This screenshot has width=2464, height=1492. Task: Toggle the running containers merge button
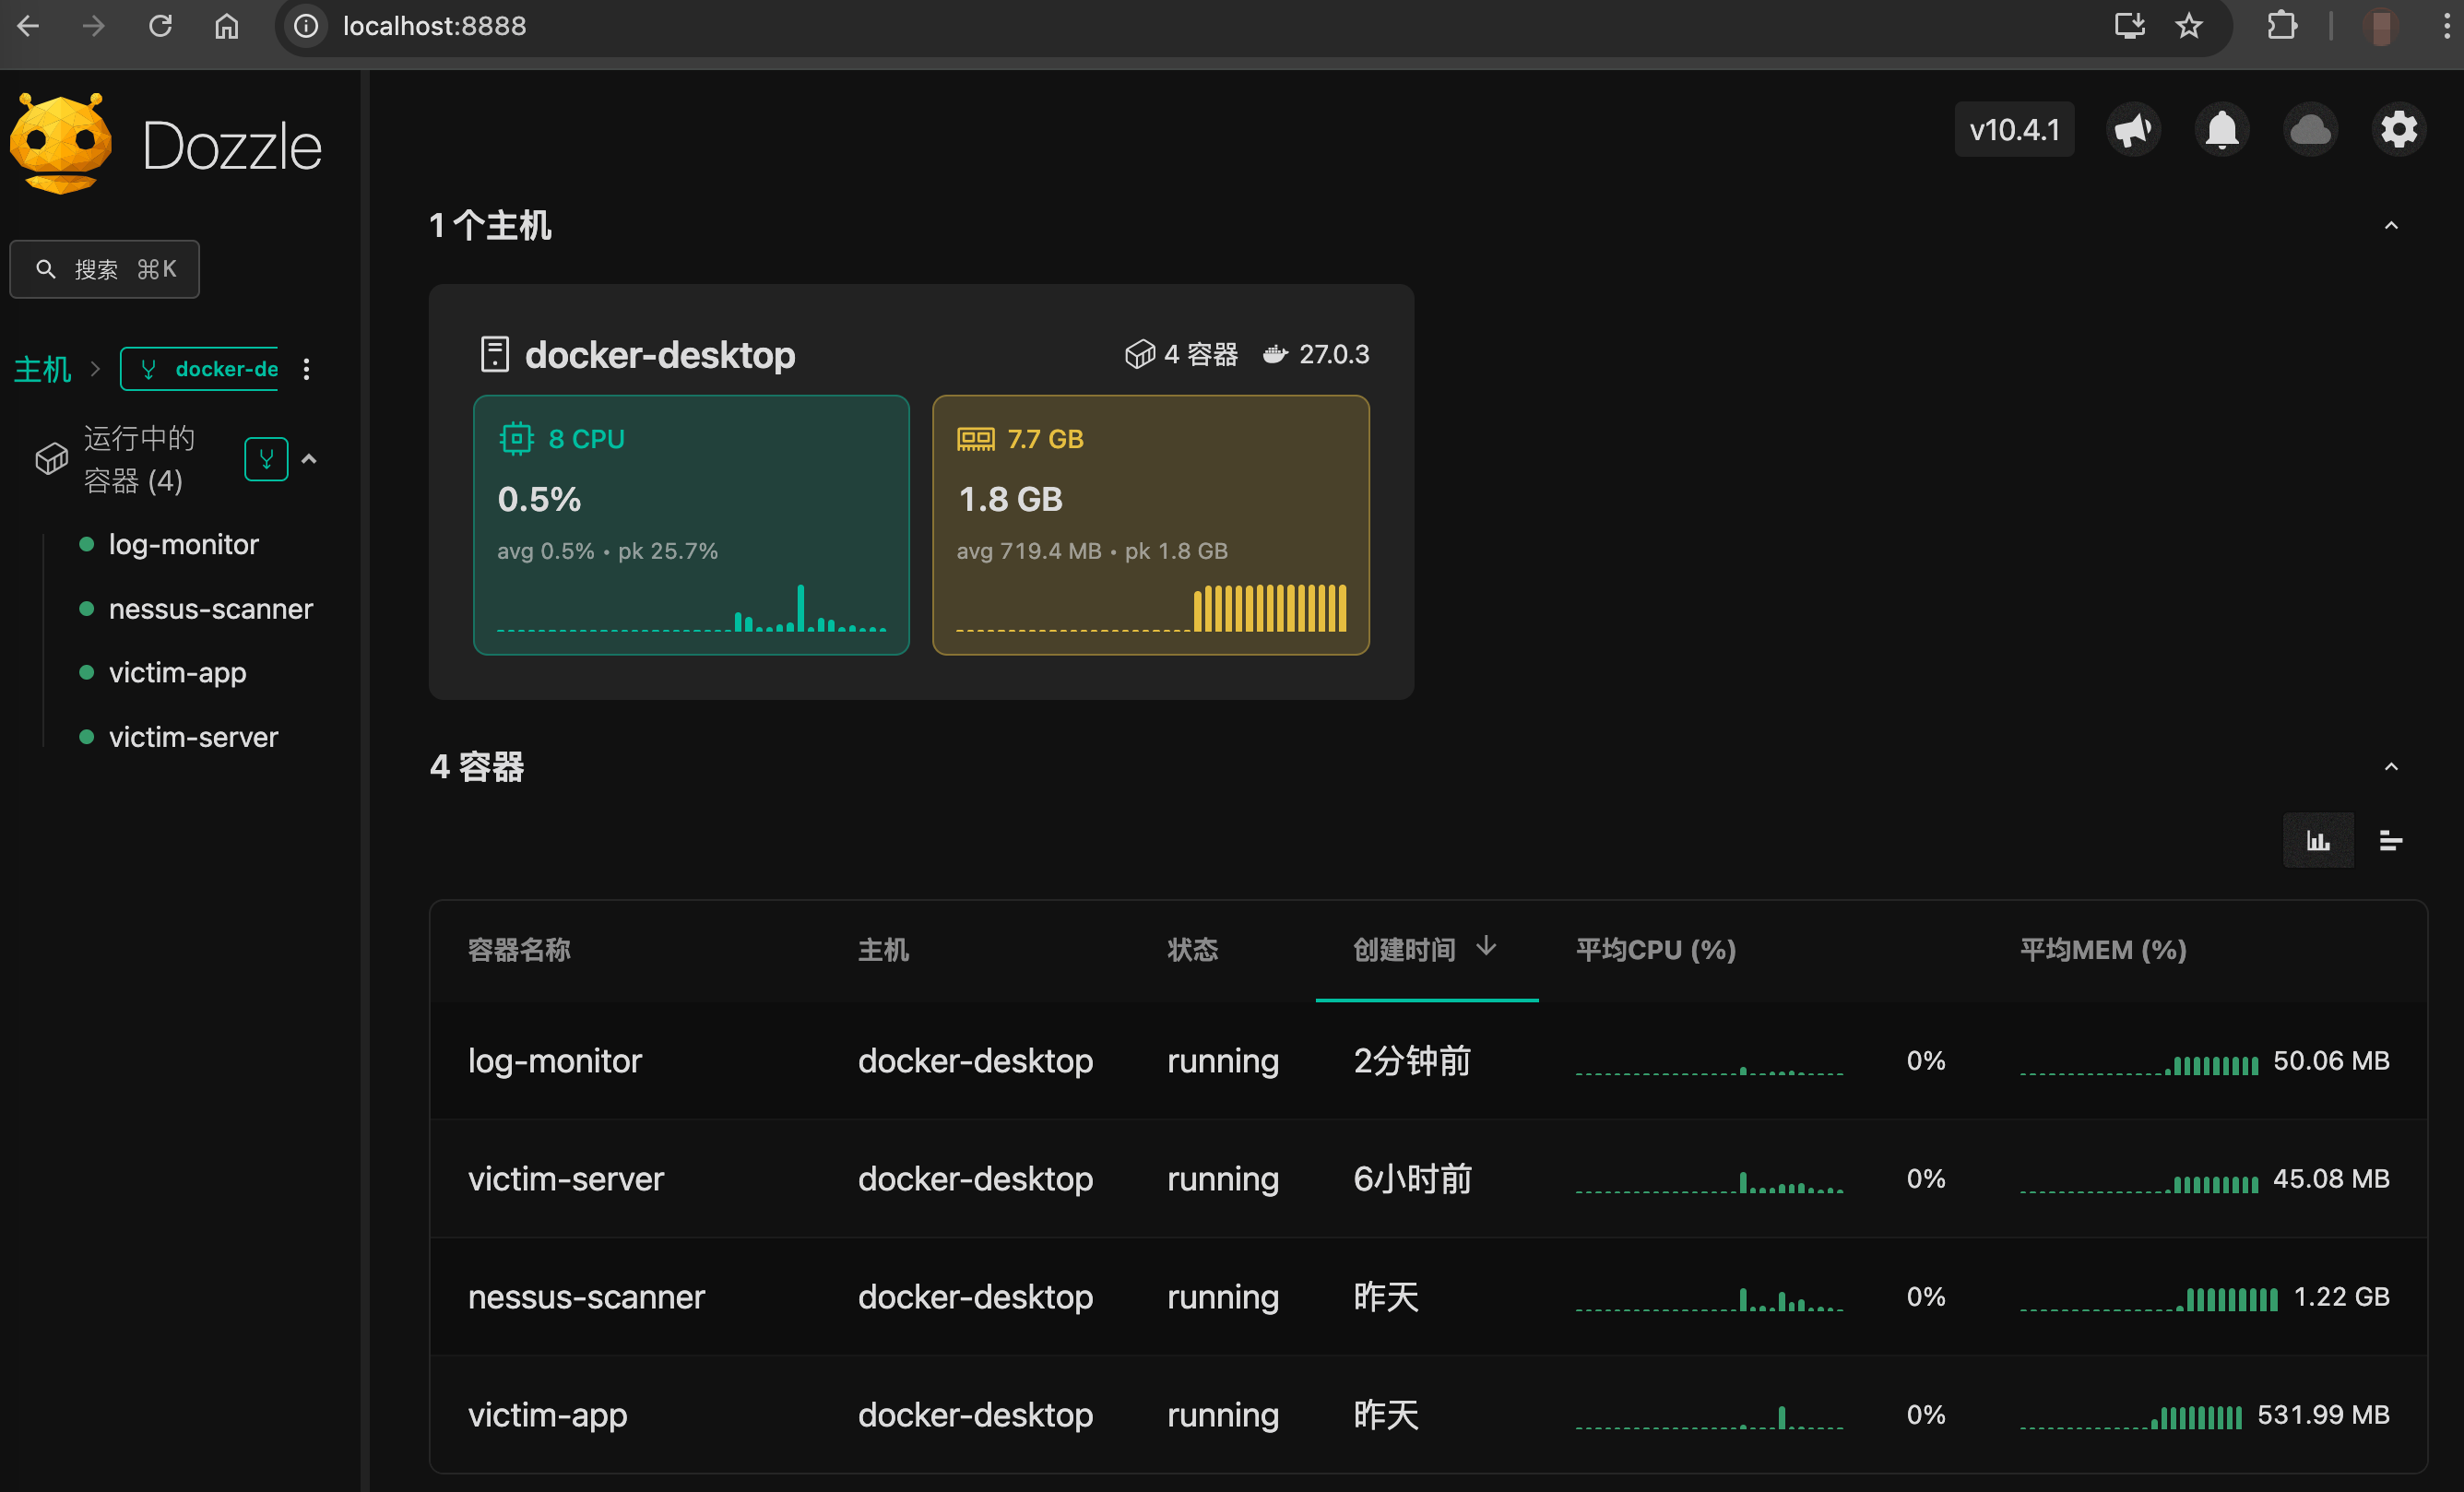pyautogui.click(x=266, y=459)
